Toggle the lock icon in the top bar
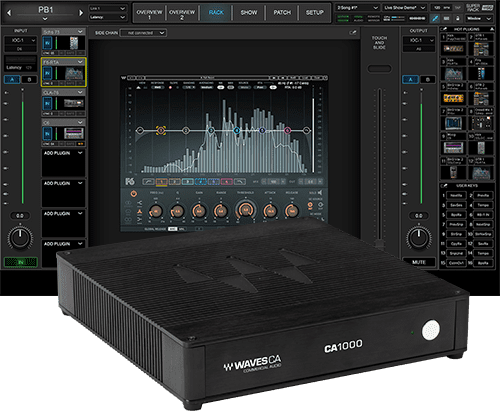The image size is (500, 411). [458, 19]
